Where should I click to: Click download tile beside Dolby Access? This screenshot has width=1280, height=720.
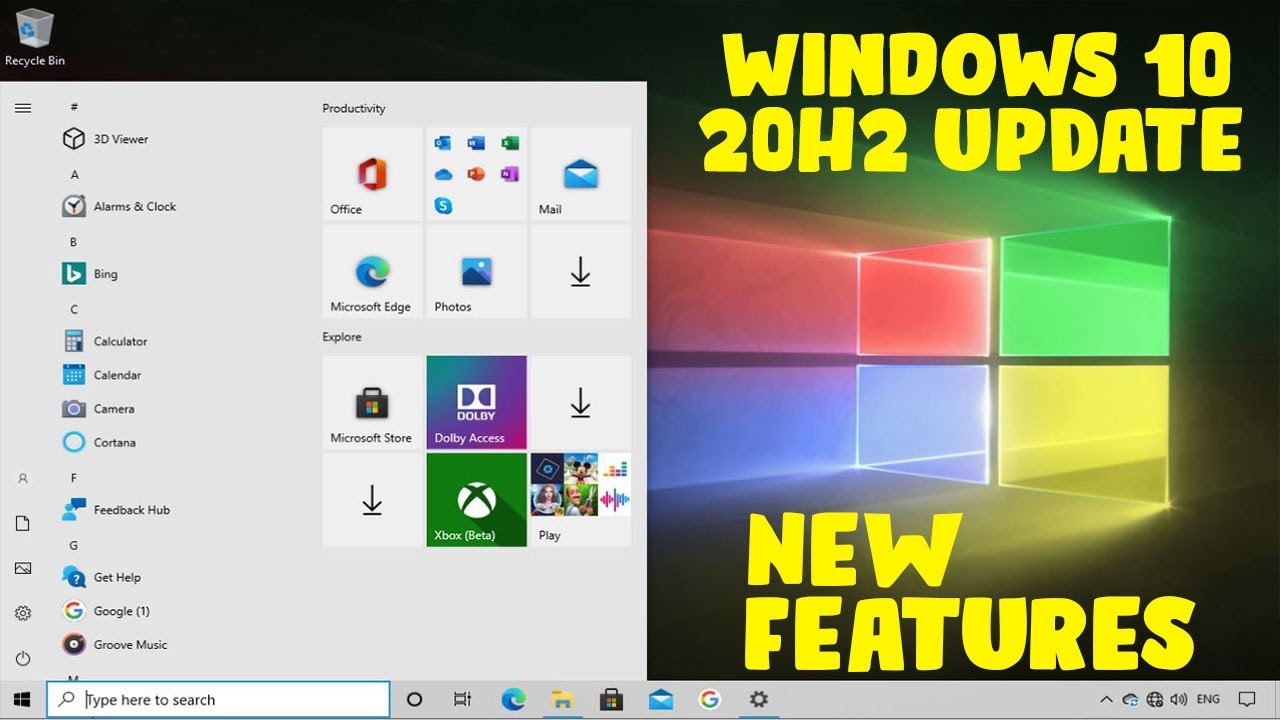click(x=580, y=402)
